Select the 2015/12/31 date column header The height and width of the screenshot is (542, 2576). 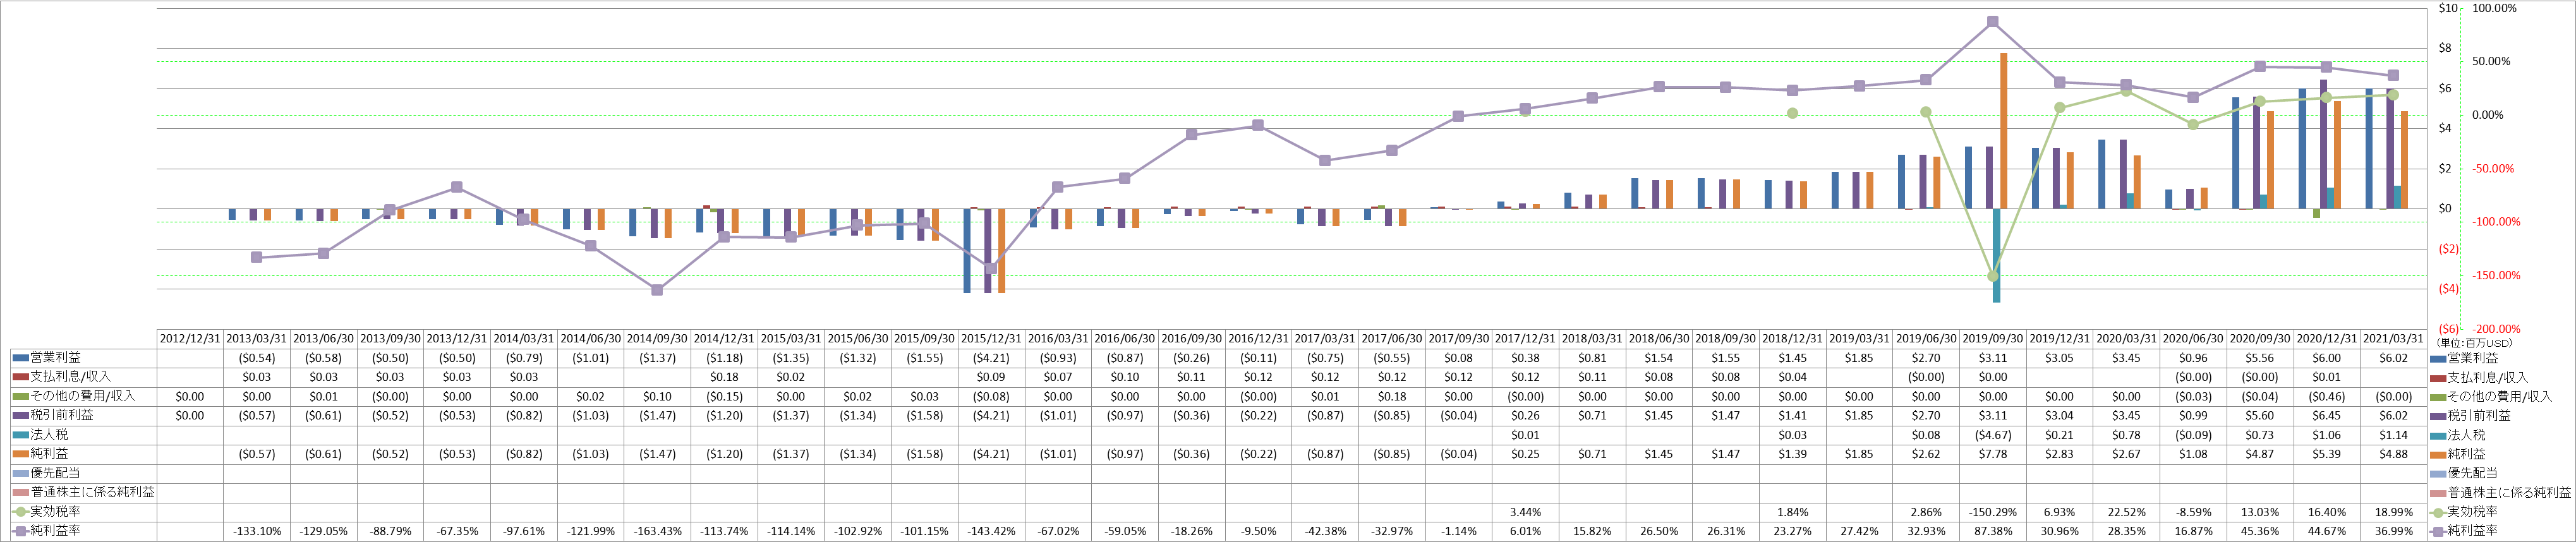click(991, 339)
